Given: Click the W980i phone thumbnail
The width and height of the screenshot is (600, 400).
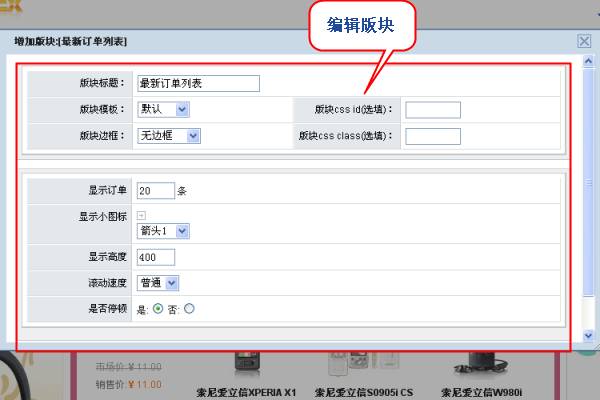Looking at the screenshot, I should [x=481, y=363].
